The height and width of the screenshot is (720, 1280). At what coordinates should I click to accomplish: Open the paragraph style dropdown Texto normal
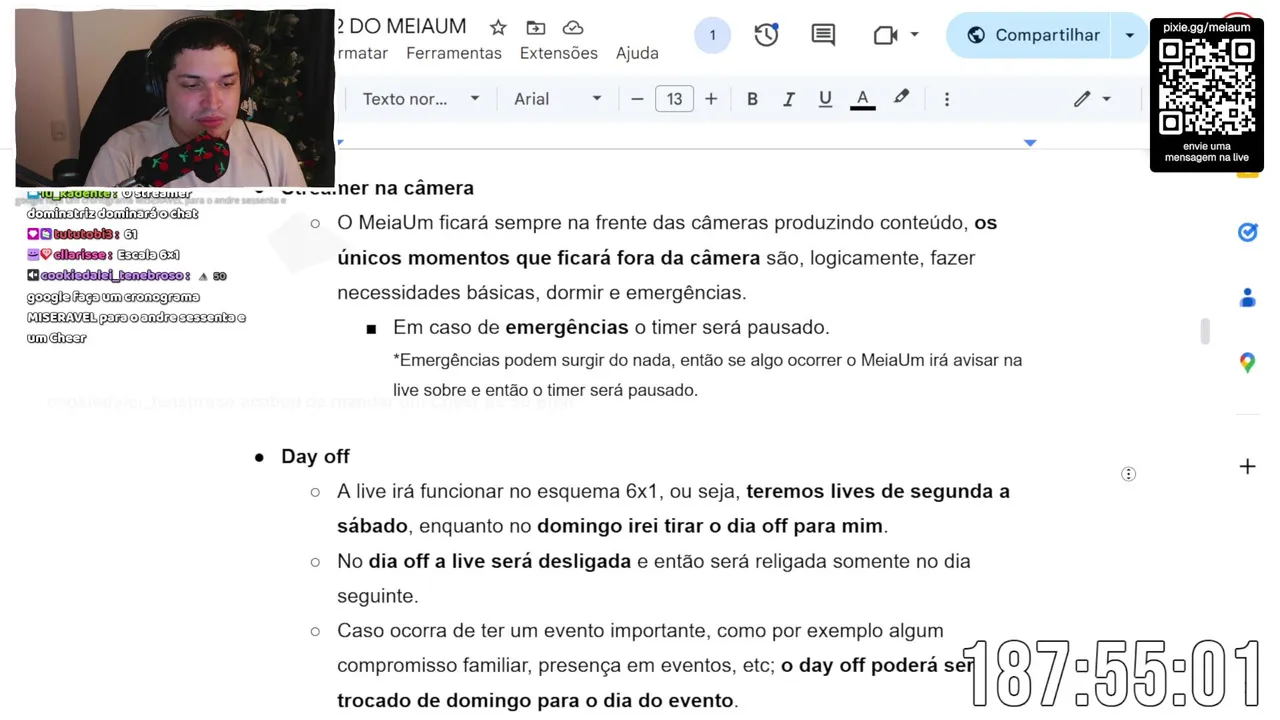[421, 99]
